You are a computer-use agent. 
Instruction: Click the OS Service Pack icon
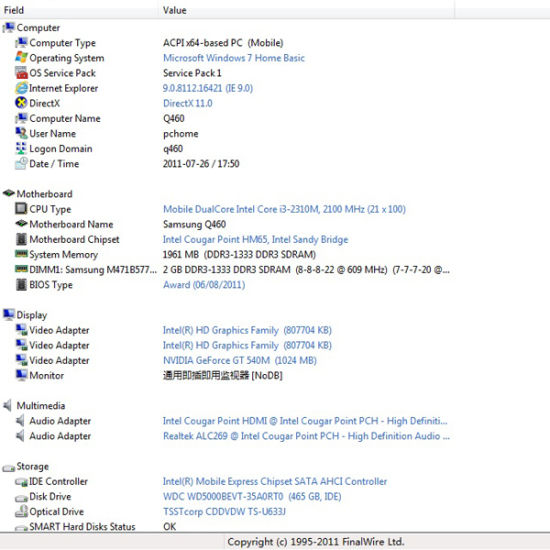pos(21,73)
